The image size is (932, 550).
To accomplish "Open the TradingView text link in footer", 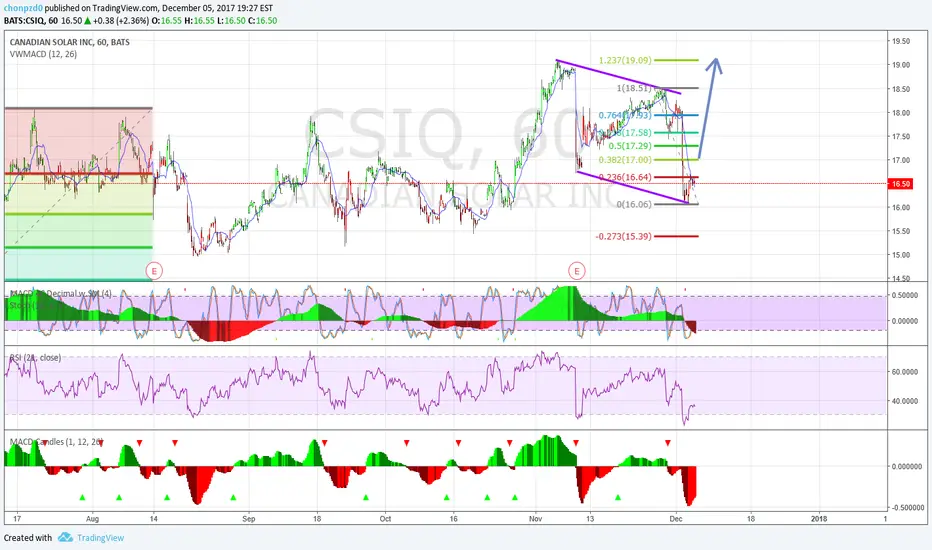I will coord(100,538).
